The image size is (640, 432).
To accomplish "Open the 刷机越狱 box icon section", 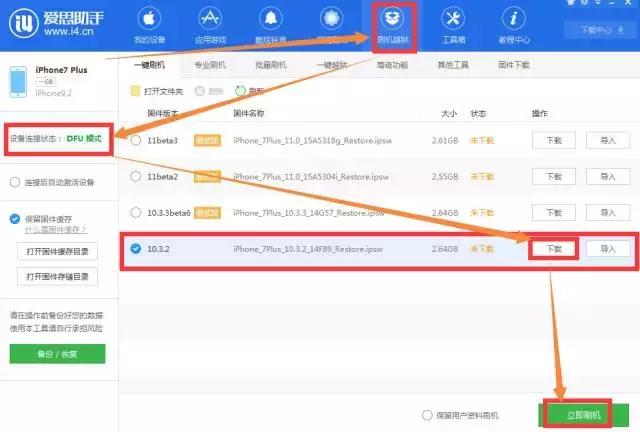I will [392, 24].
